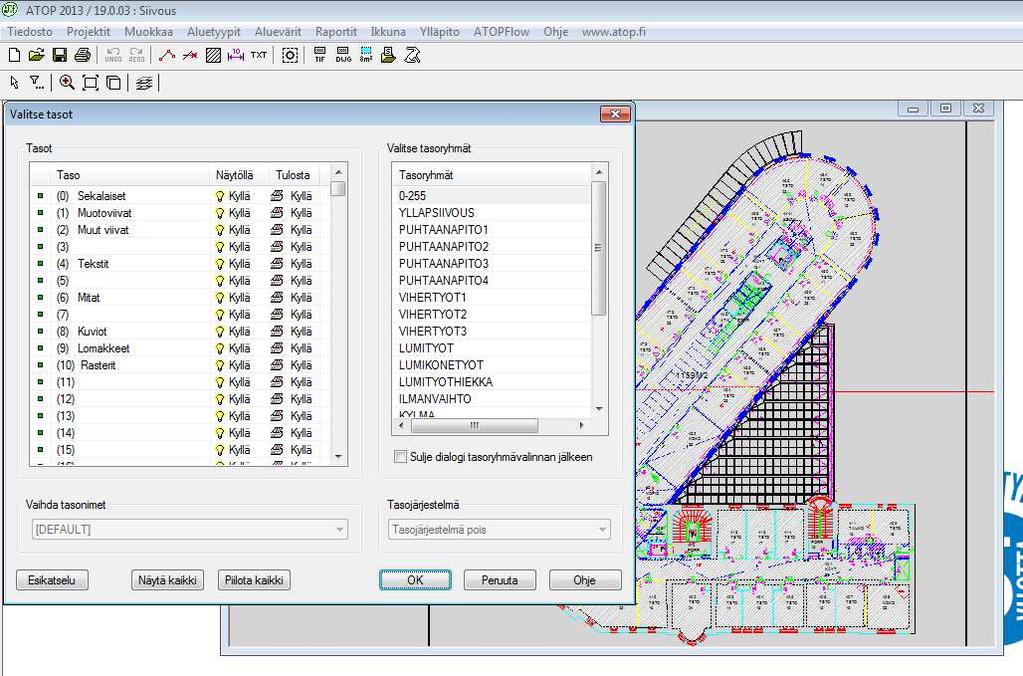Select the dimension measurement tool
The image size is (1023, 676).
point(236,55)
